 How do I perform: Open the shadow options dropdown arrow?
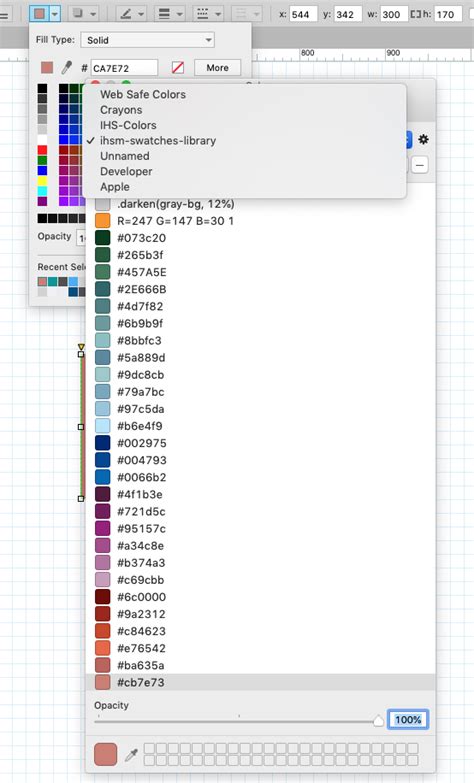pos(93,14)
